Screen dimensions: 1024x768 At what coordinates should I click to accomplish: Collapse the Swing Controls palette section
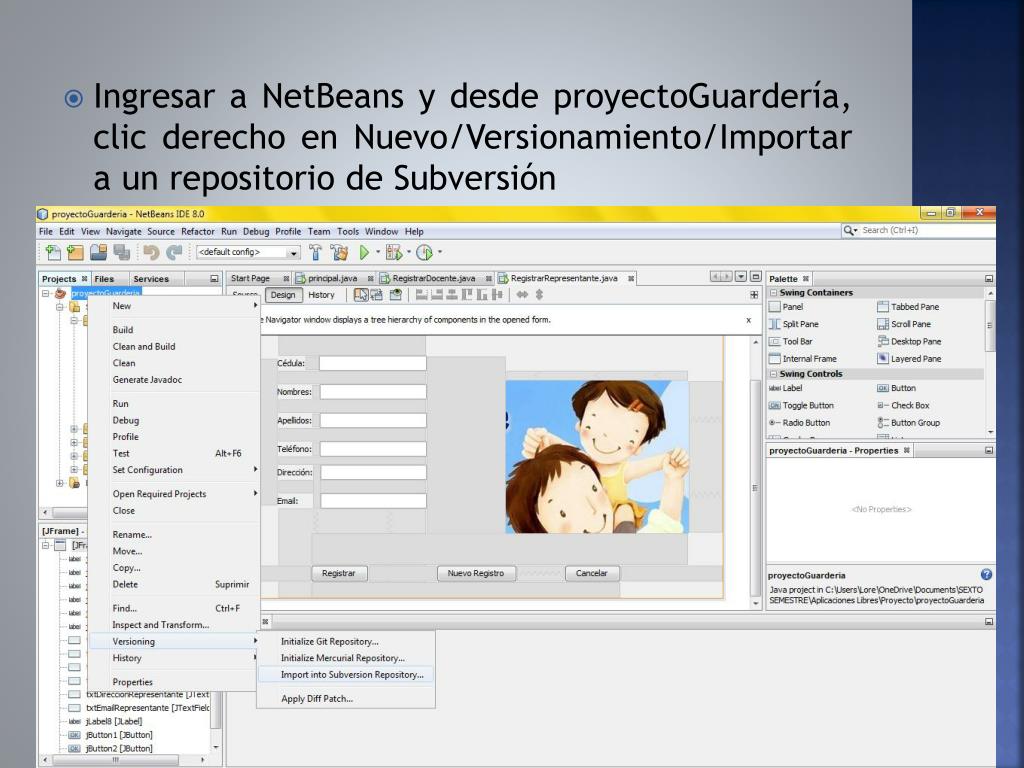click(x=774, y=374)
